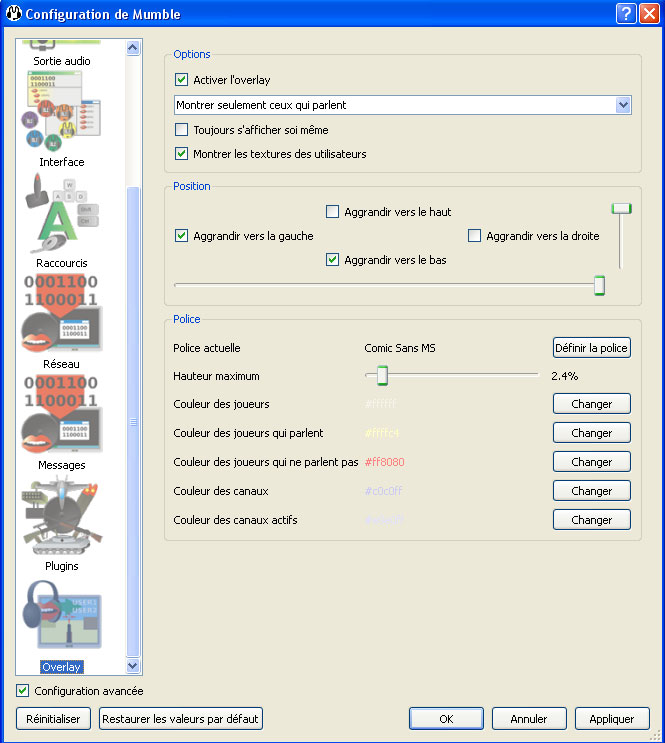Image resolution: width=665 pixels, height=743 pixels.
Task: Click the Mumble title bar icon
Action: [x=13, y=13]
